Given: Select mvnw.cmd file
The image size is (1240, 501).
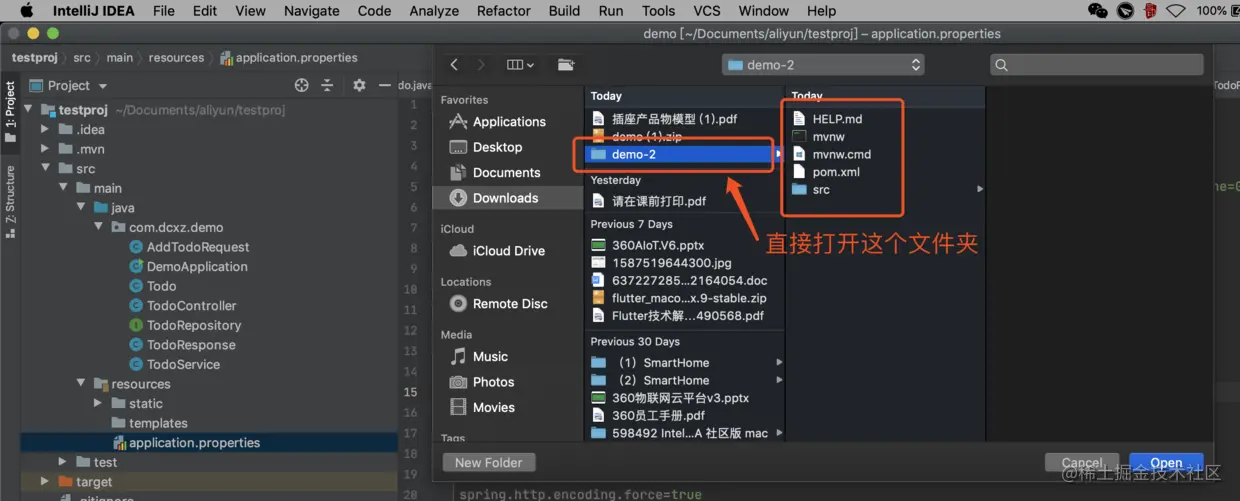Looking at the screenshot, I should [x=841, y=155].
